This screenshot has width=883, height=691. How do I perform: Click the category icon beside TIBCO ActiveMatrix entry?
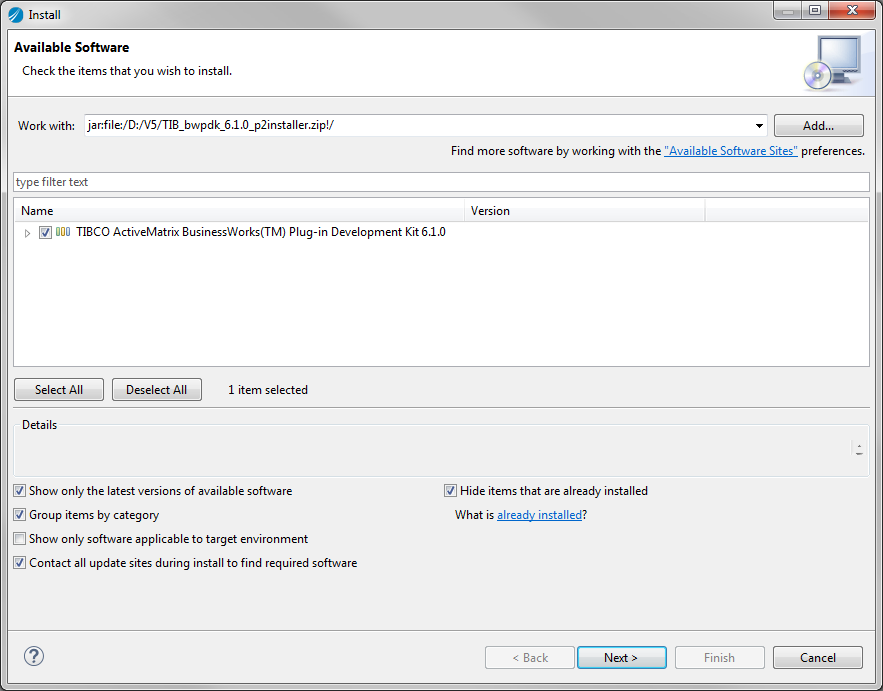click(63, 232)
